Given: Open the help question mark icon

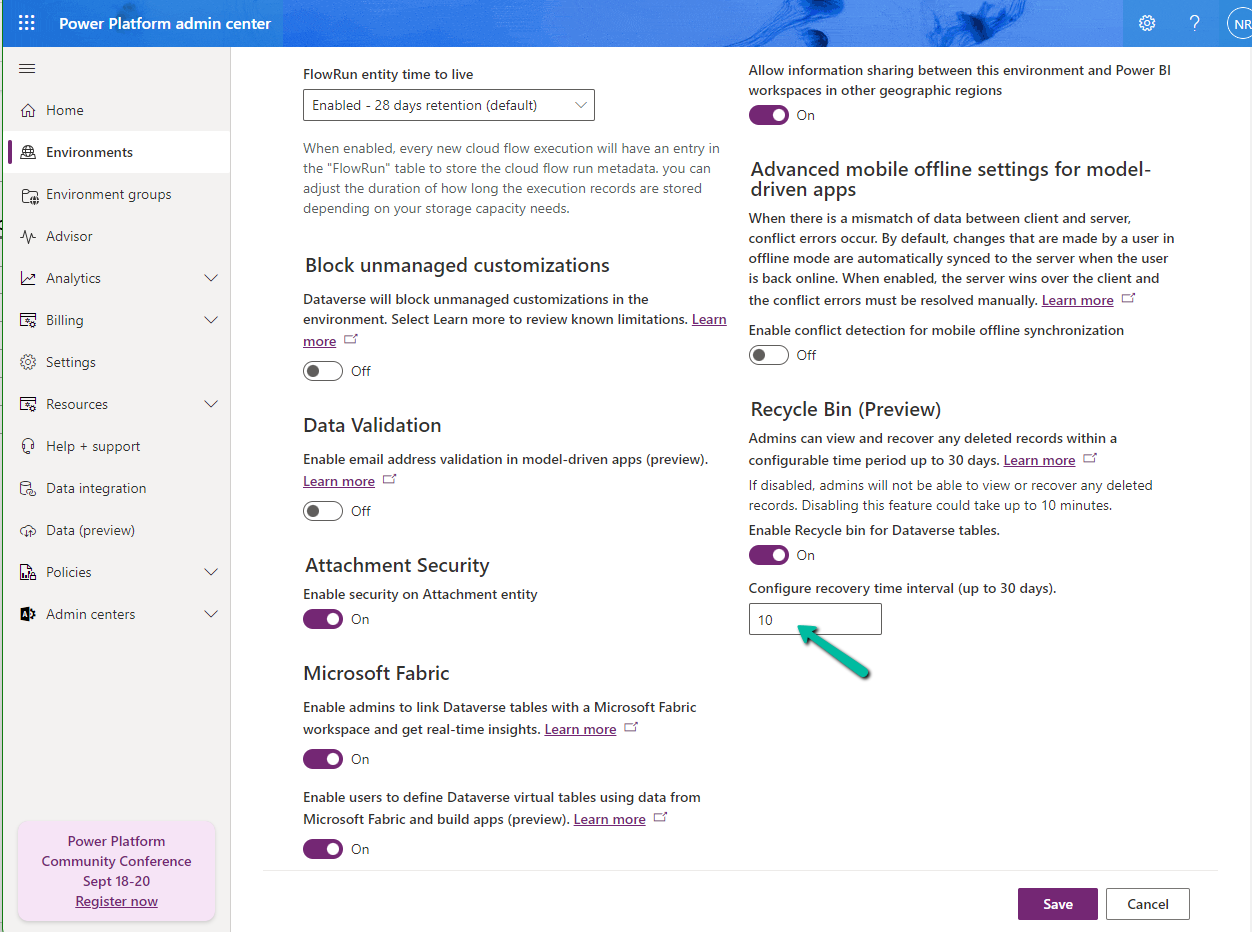Looking at the screenshot, I should pos(1194,23).
